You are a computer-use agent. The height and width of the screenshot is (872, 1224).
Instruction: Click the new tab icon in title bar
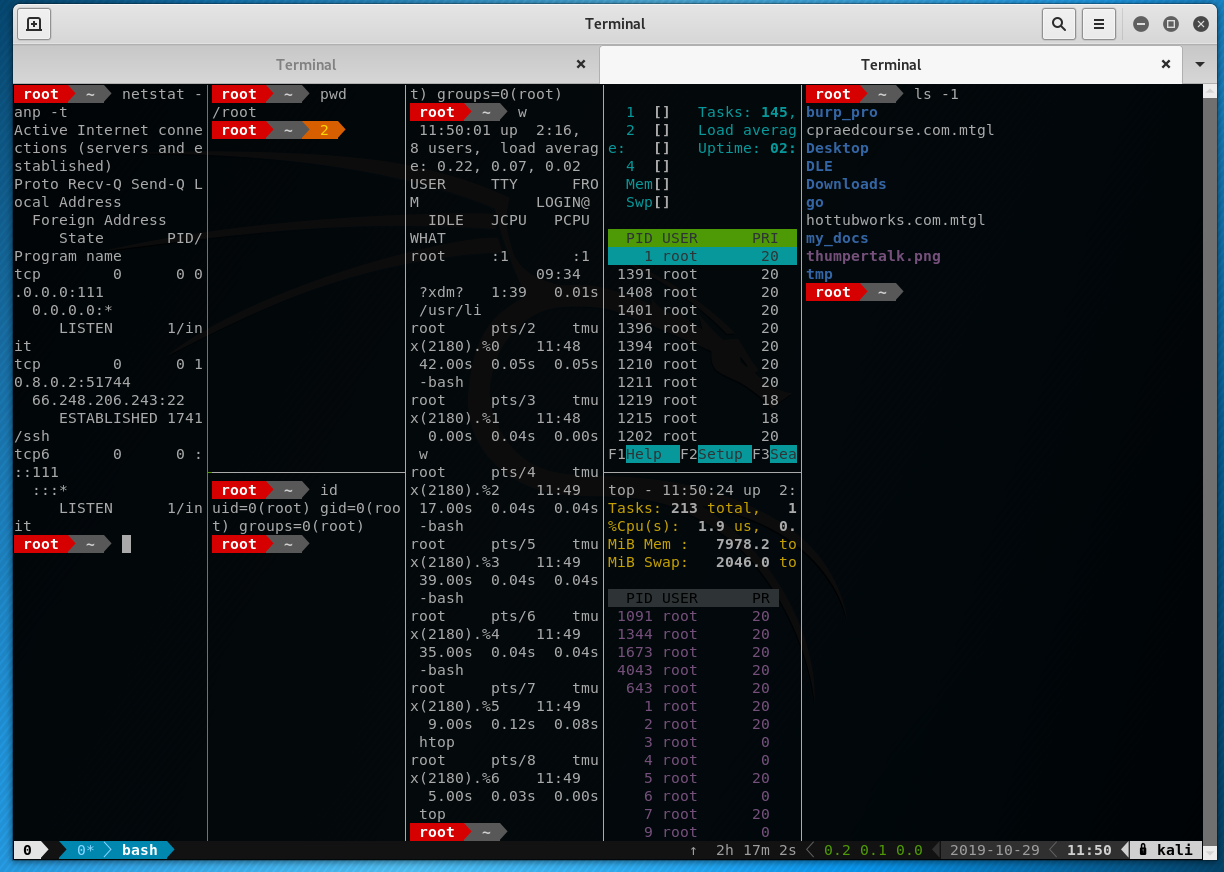(x=34, y=24)
